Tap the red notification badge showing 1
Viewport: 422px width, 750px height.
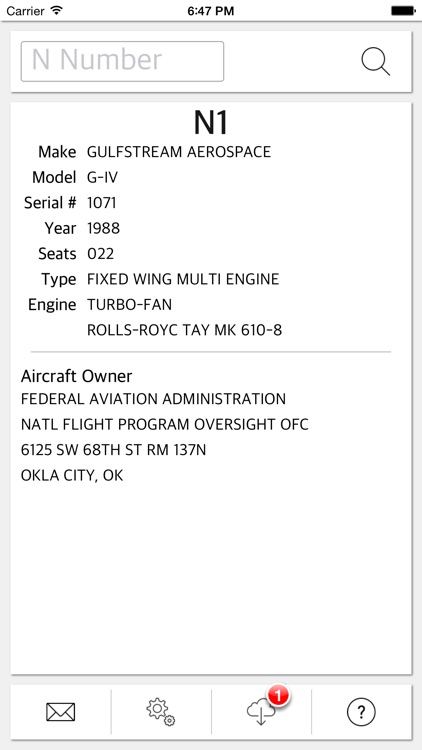pyautogui.click(x=278, y=695)
